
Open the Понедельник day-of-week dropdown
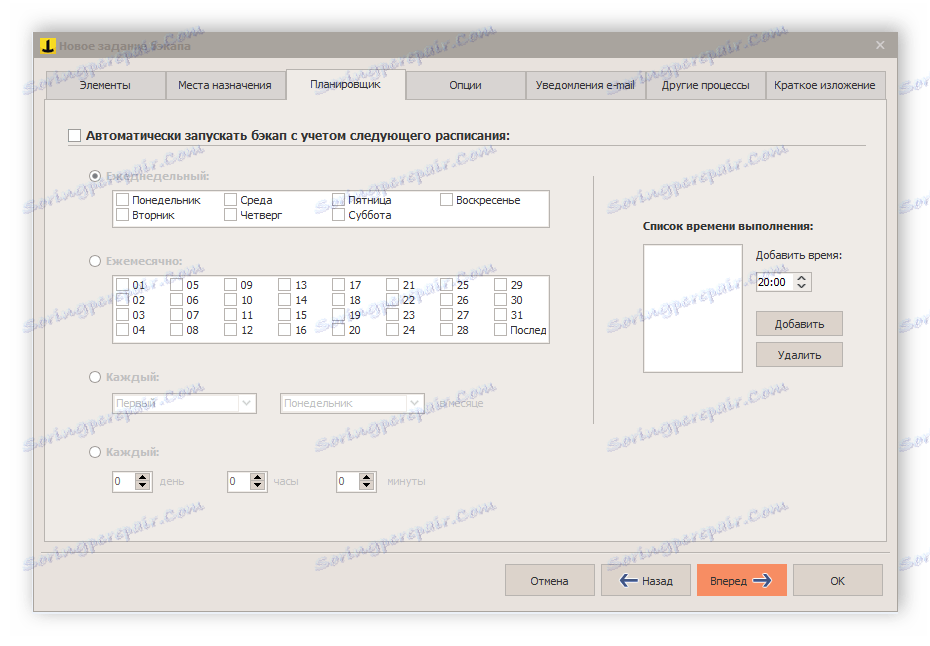(352, 403)
